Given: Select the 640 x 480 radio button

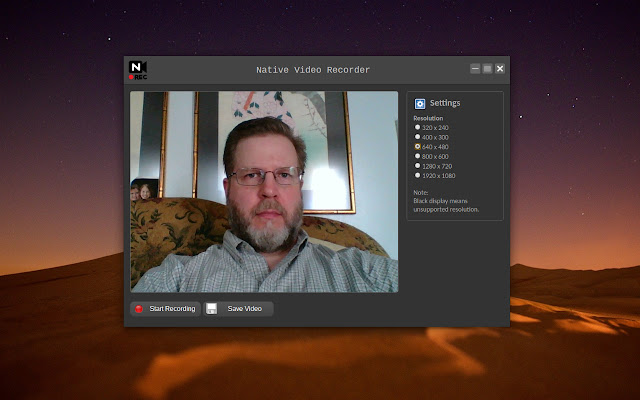Looking at the screenshot, I should point(417,147).
